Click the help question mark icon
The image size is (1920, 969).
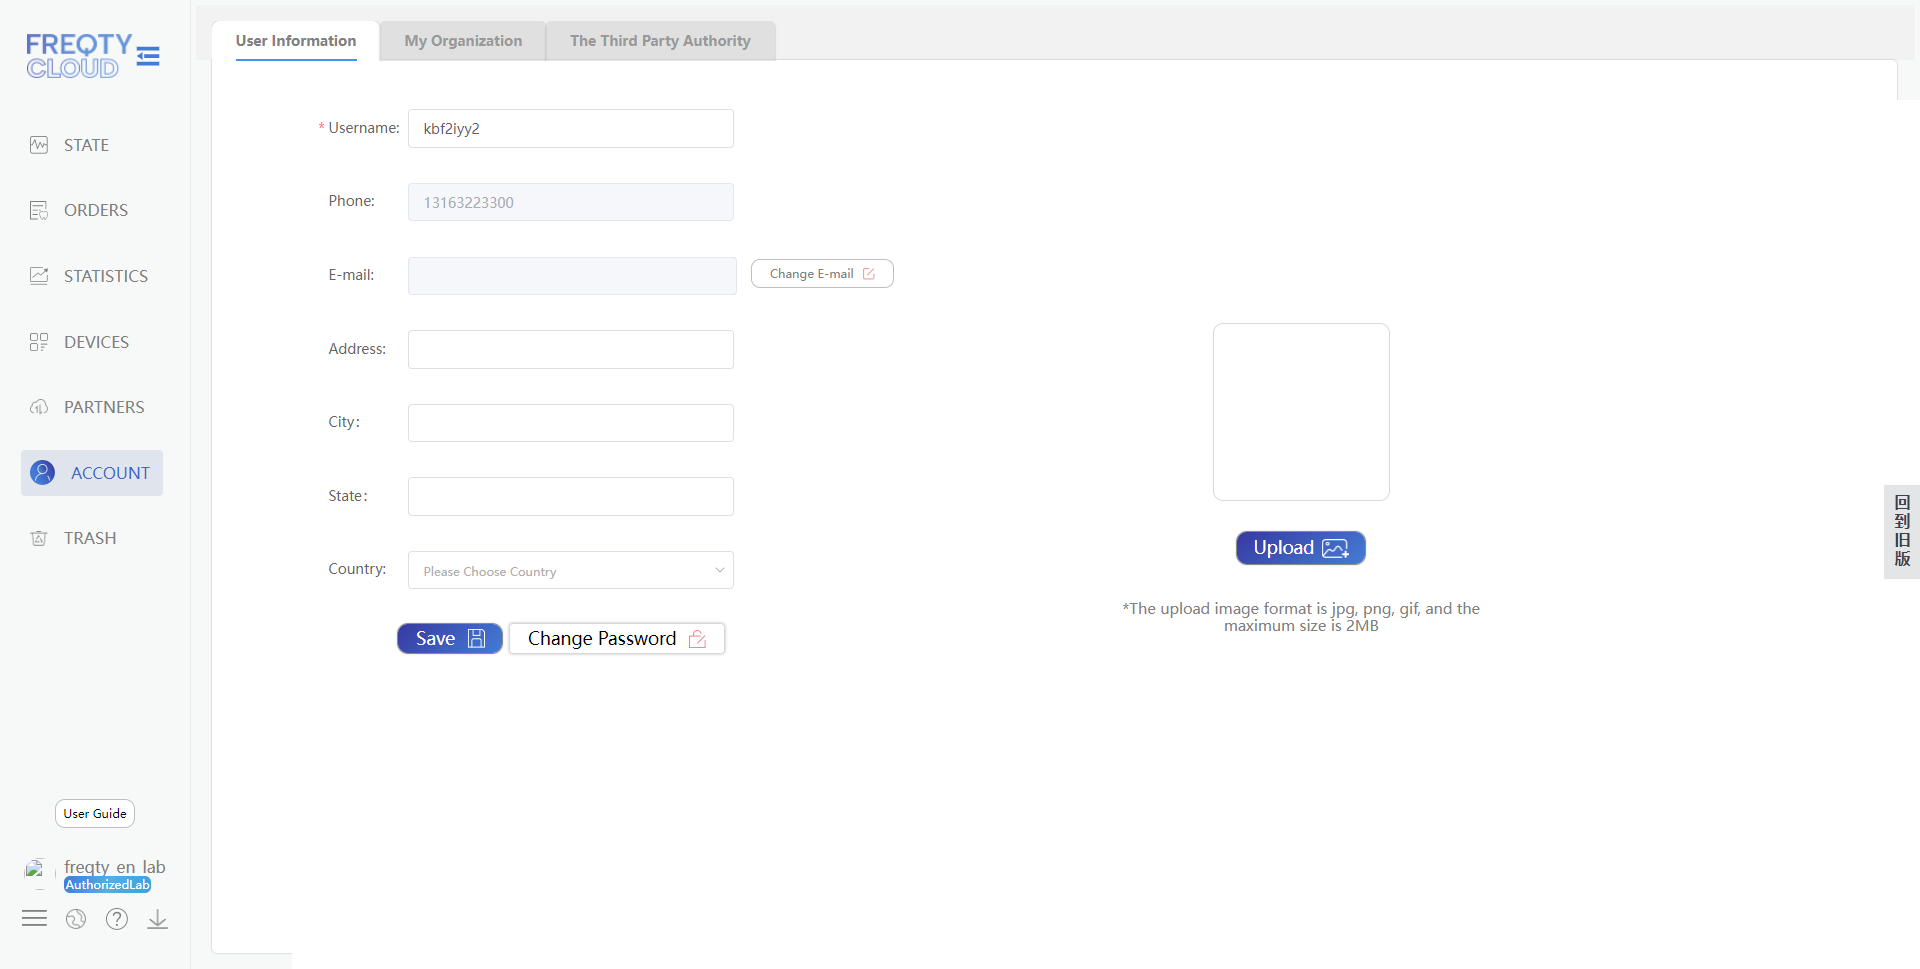tap(117, 919)
